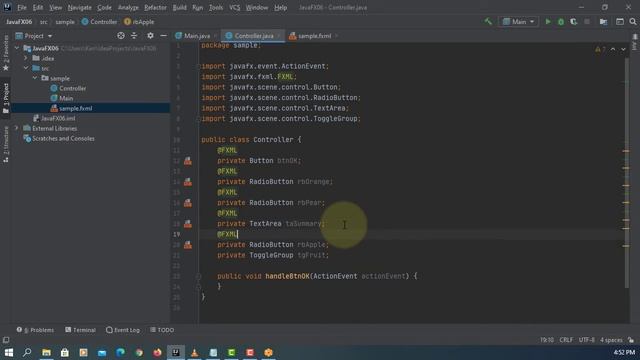Click the Build Project hammer icon
Screen dimensions: 640x360
click(x=488, y=22)
